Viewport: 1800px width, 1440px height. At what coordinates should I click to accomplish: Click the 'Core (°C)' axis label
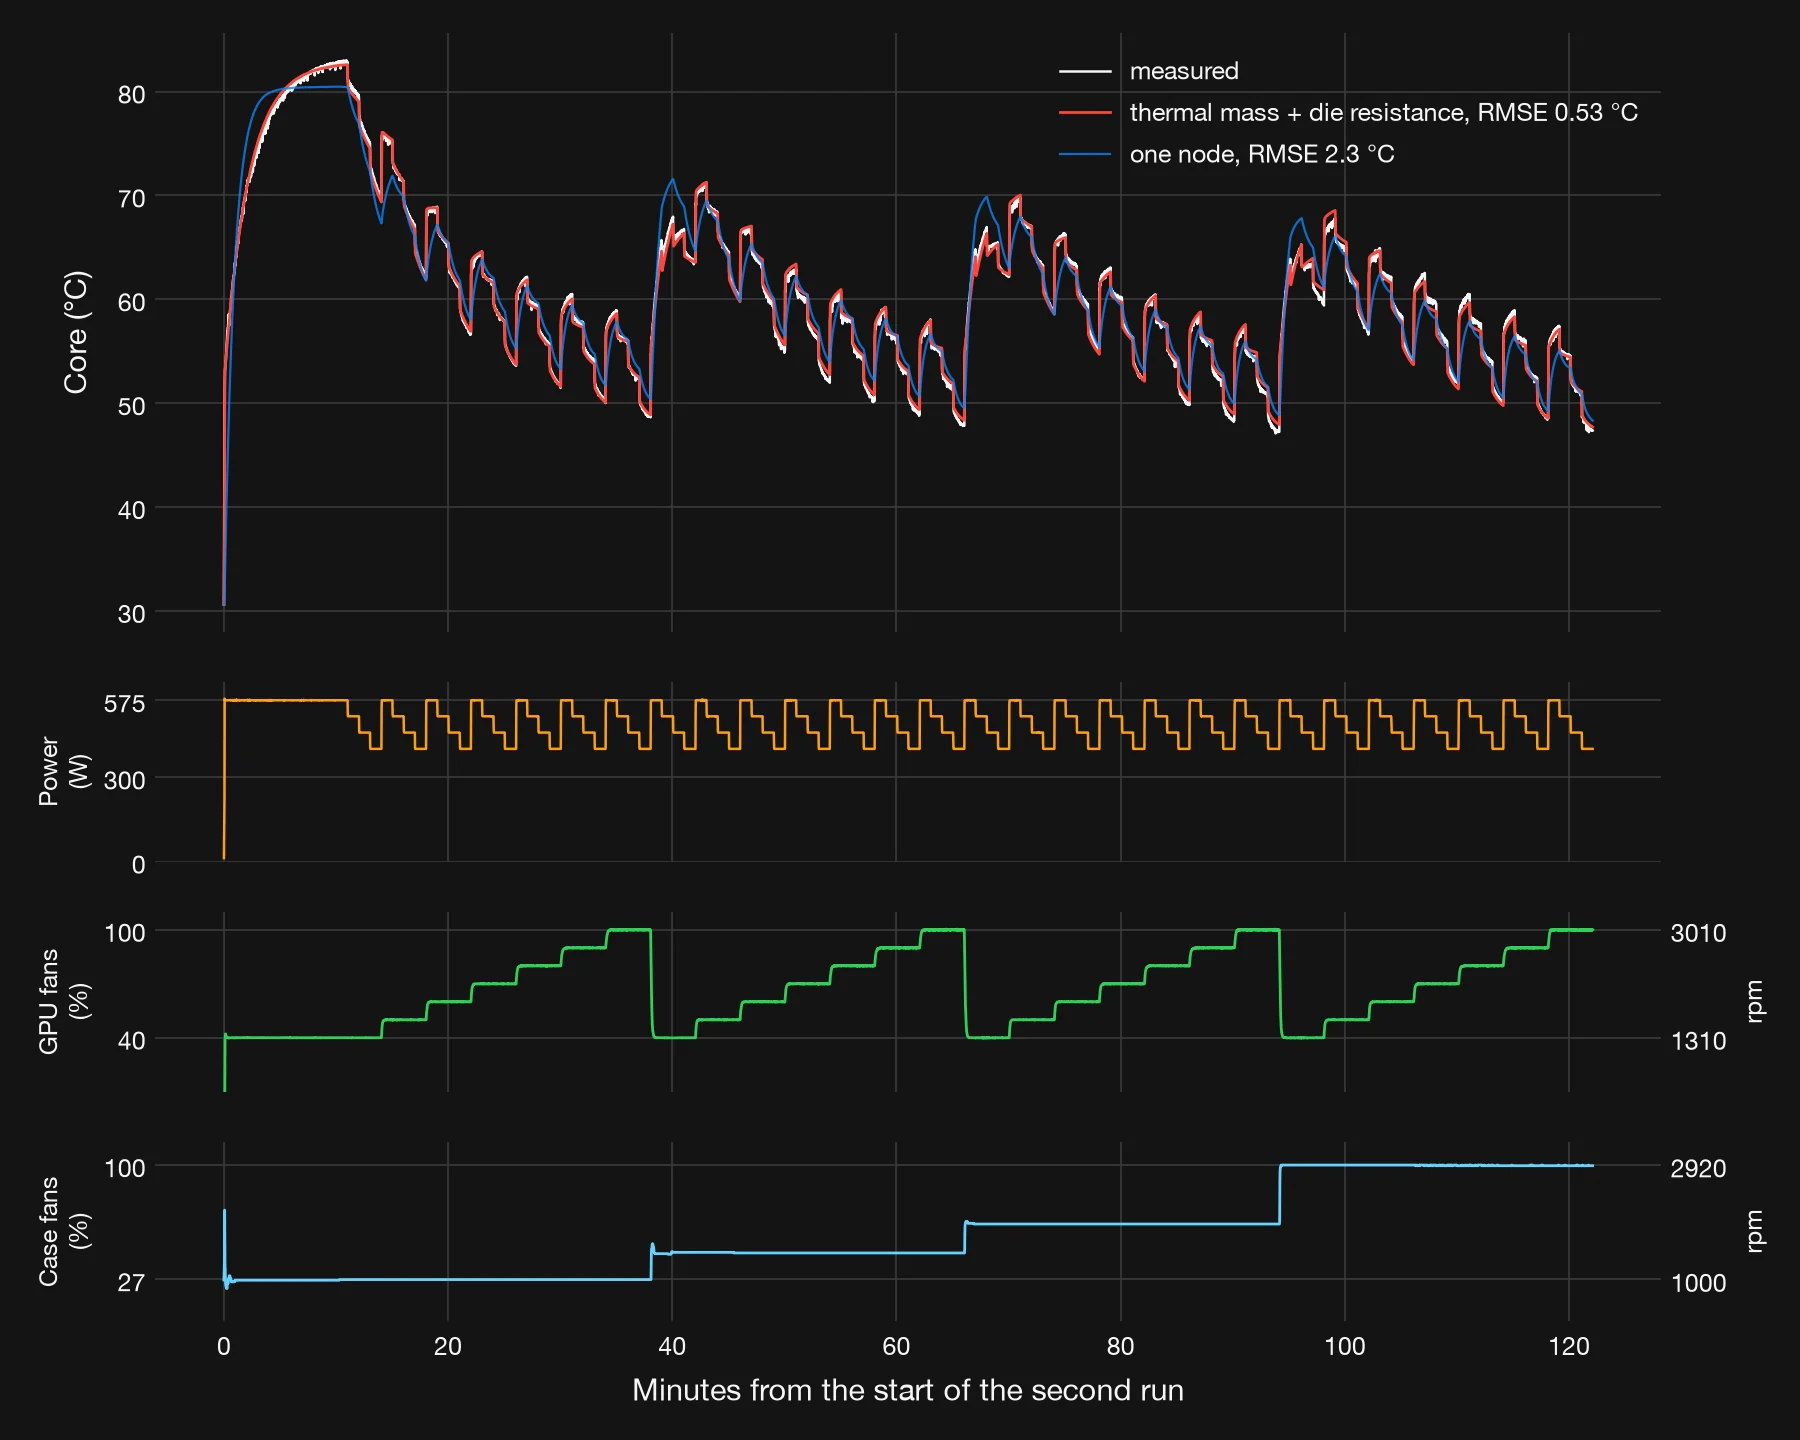76,332
